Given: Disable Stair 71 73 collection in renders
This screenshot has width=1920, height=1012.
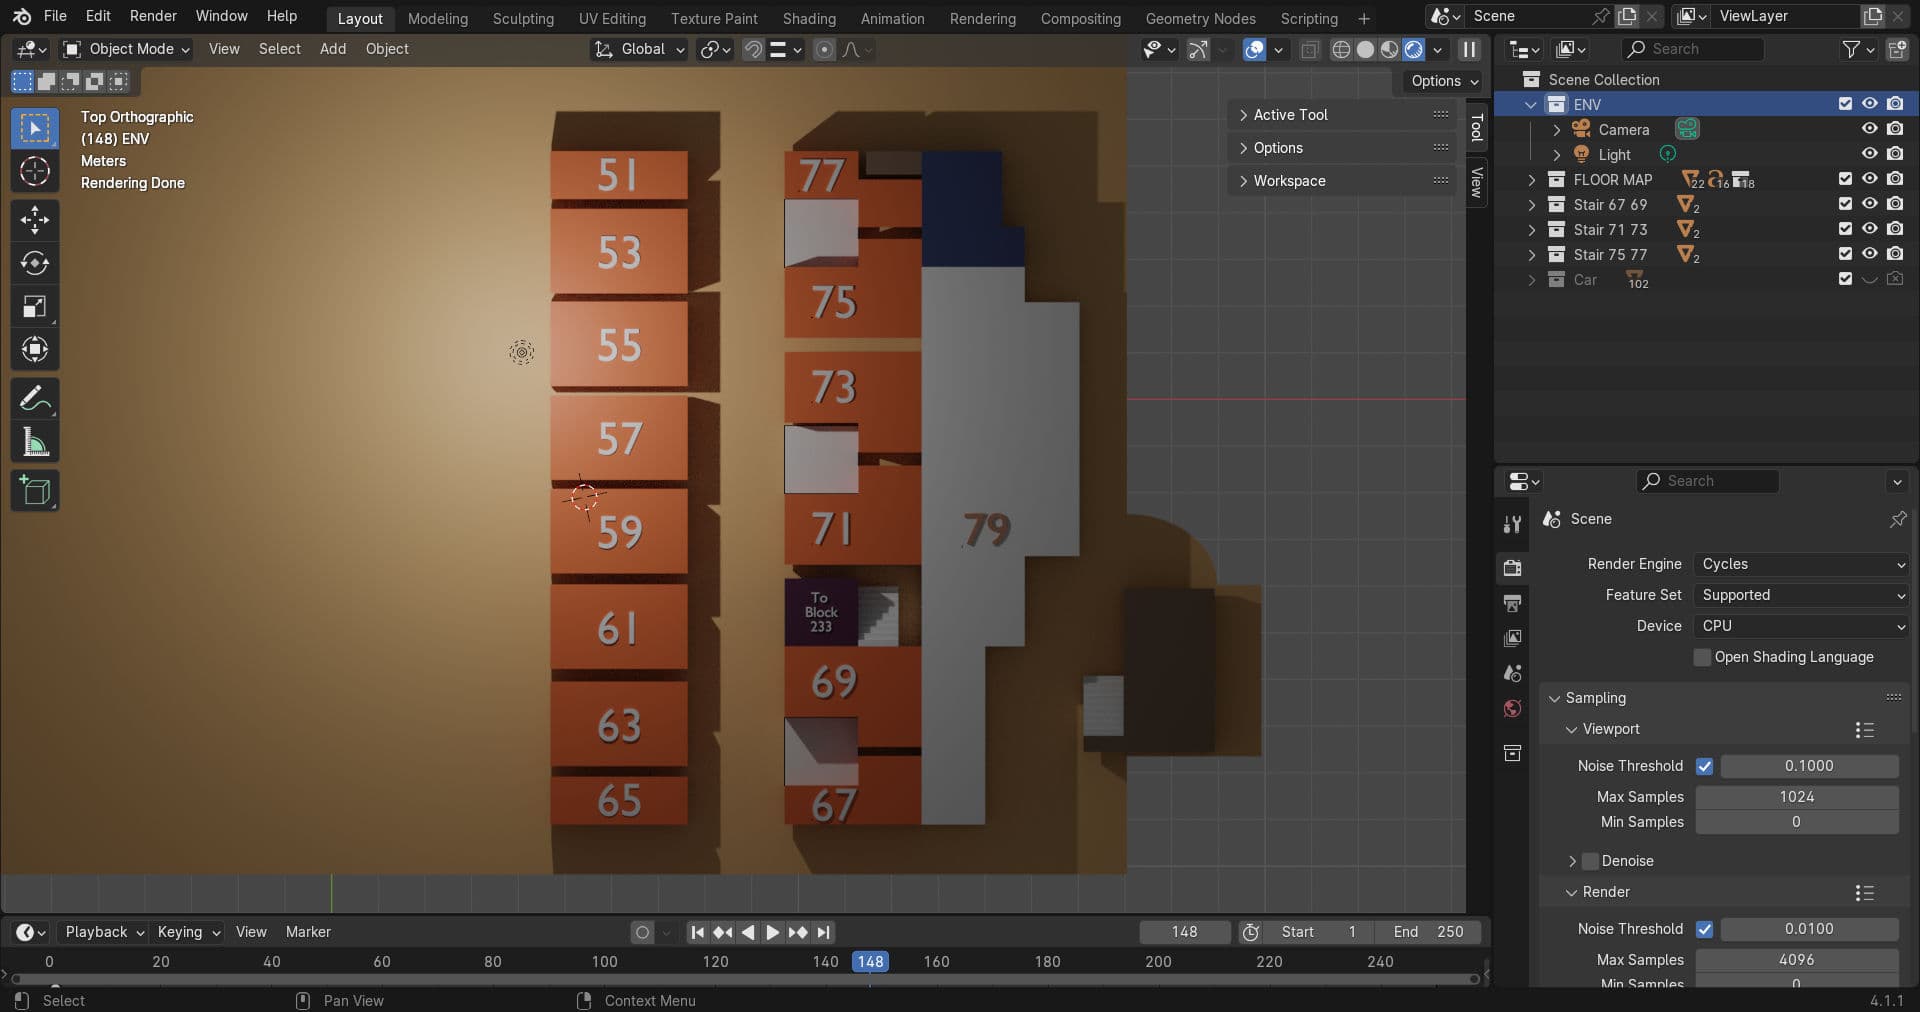Looking at the screenshot, I should [1895, 229].
